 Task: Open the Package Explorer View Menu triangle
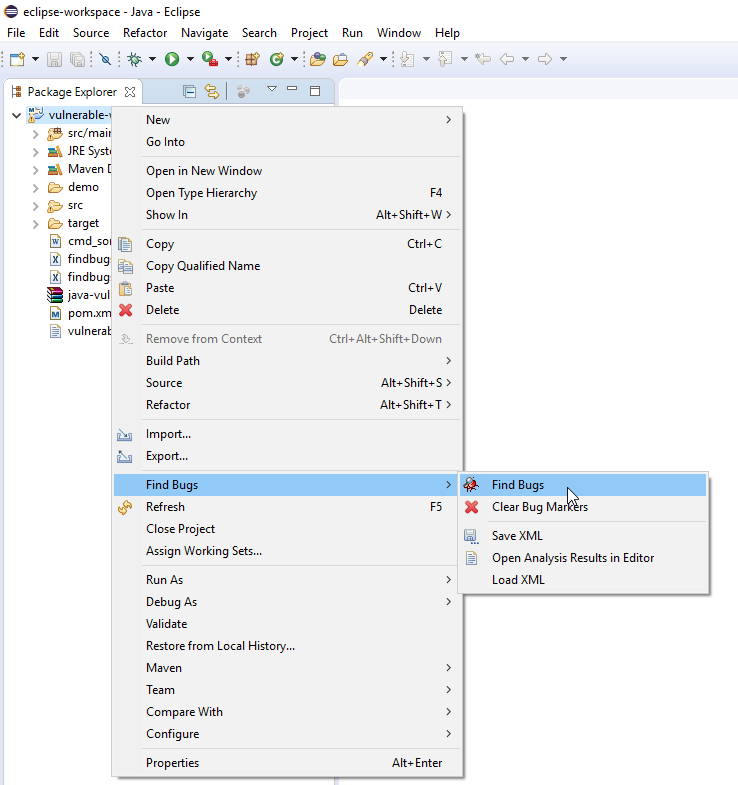272,89
